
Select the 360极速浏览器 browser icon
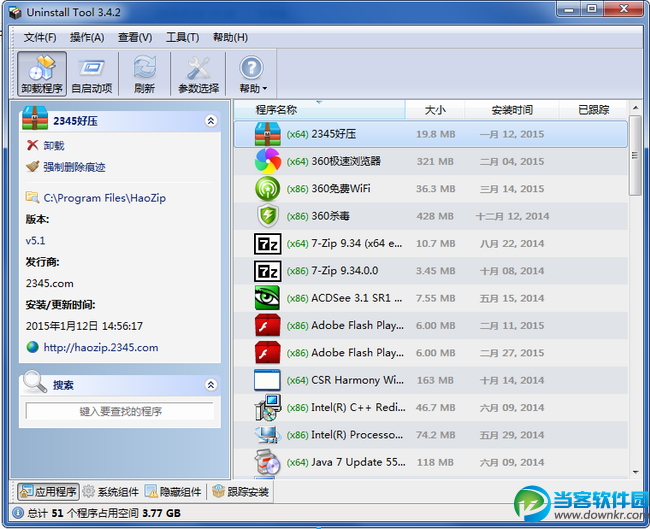click(x=267, y=161)
